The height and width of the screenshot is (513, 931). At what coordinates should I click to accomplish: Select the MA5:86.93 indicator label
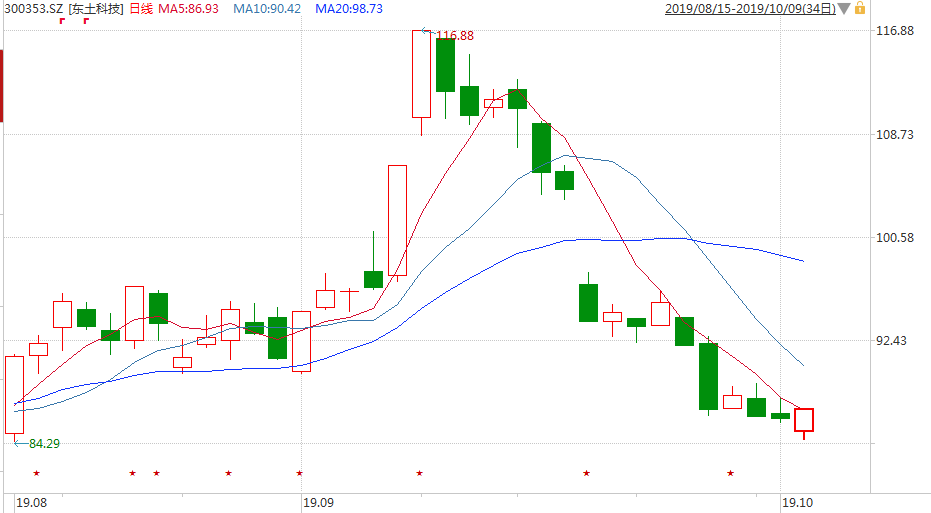point(188,9)
